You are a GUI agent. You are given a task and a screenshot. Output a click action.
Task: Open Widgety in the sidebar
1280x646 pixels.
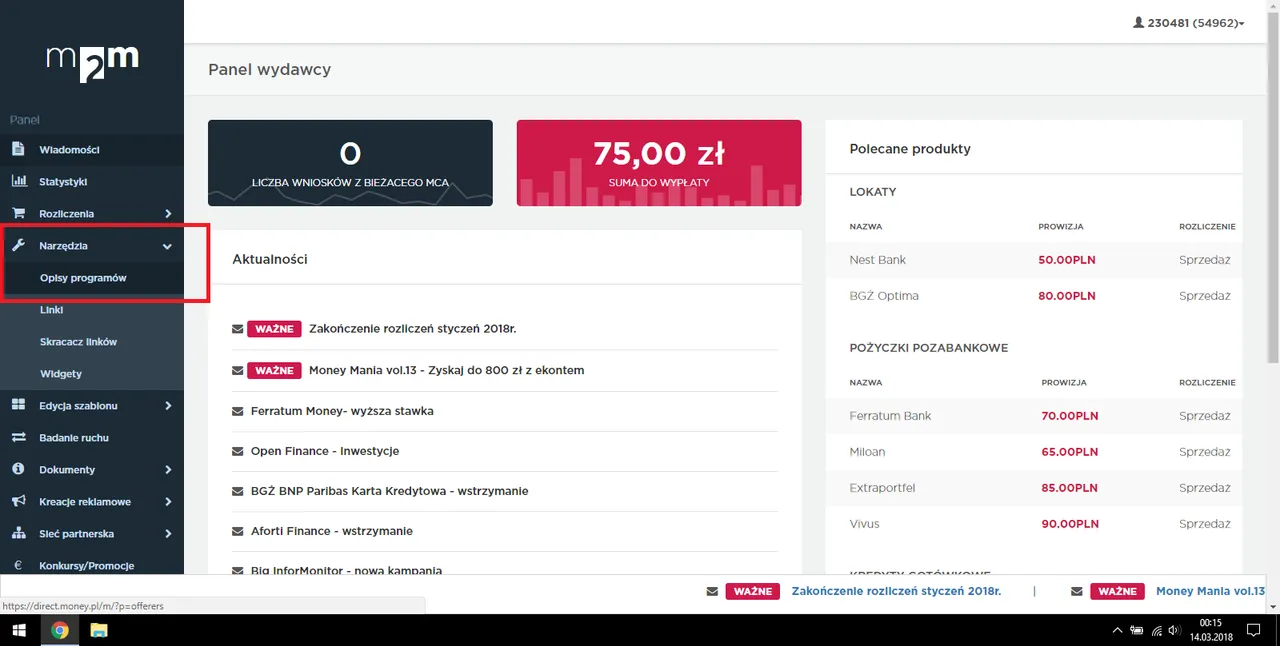click(61, 373)
